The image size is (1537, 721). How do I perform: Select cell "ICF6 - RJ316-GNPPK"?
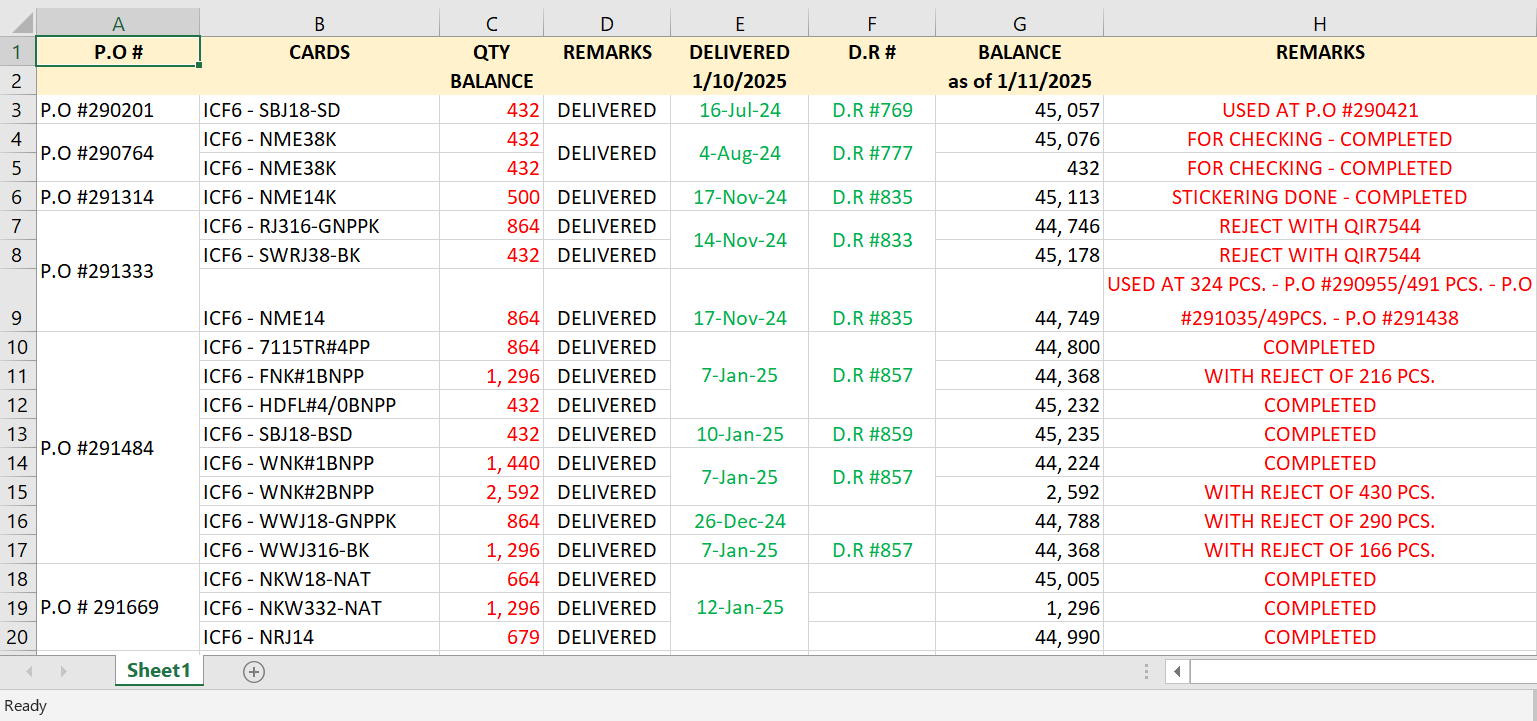tap(320, 226)
